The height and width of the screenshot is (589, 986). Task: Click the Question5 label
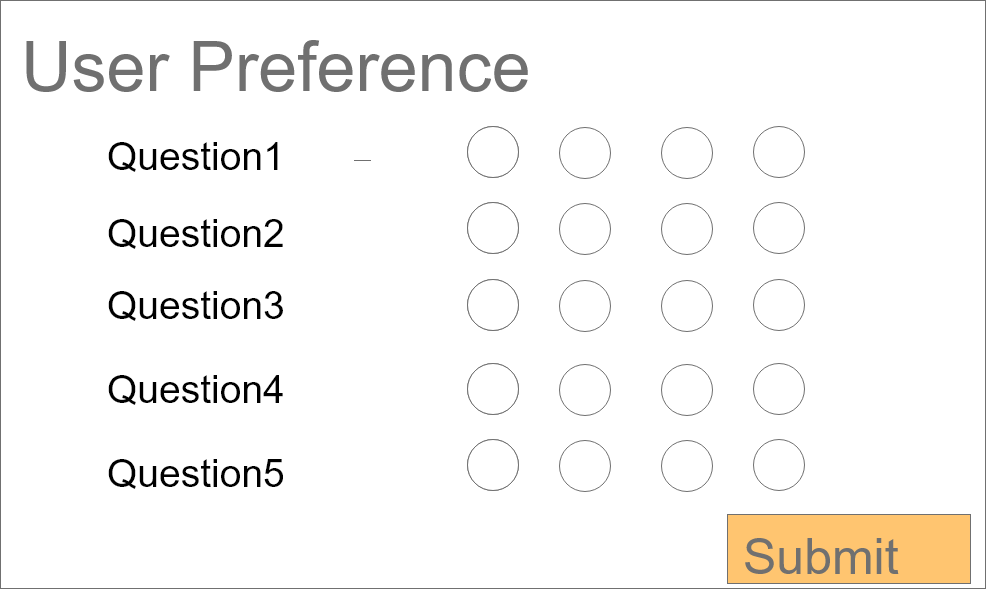tap(195, 473)
